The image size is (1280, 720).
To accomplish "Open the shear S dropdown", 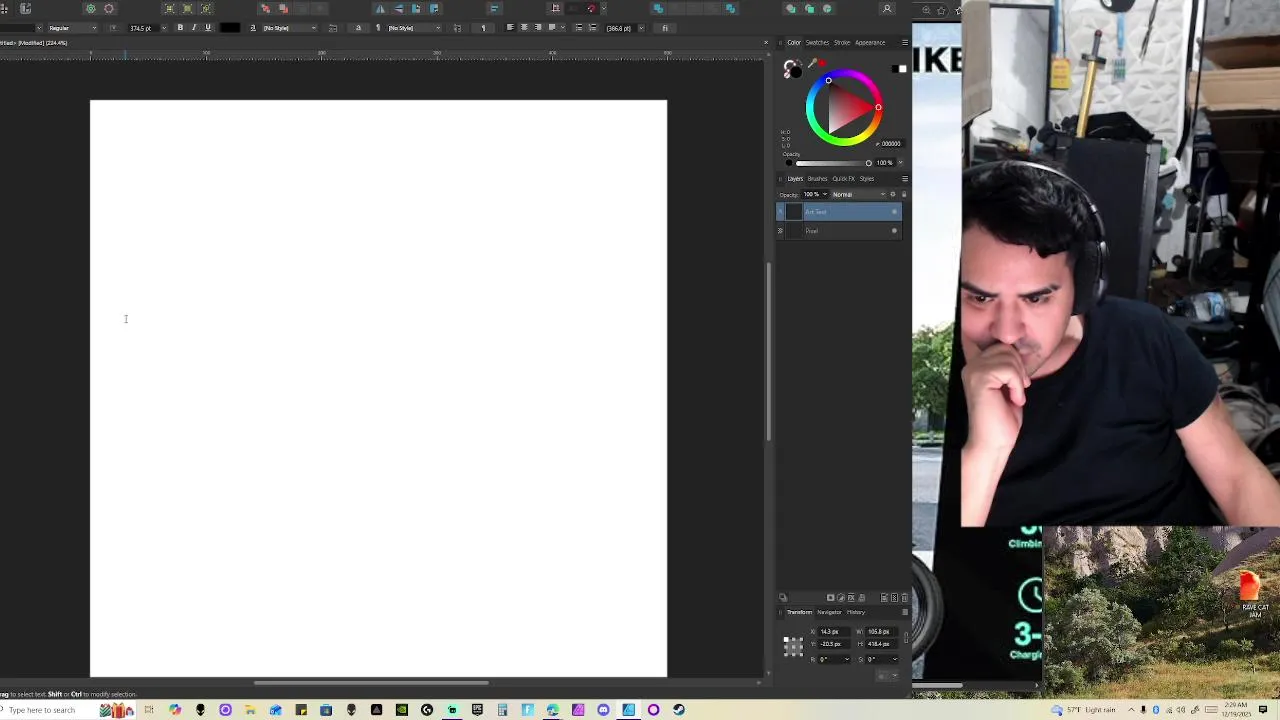I will (x=895, y=659).
